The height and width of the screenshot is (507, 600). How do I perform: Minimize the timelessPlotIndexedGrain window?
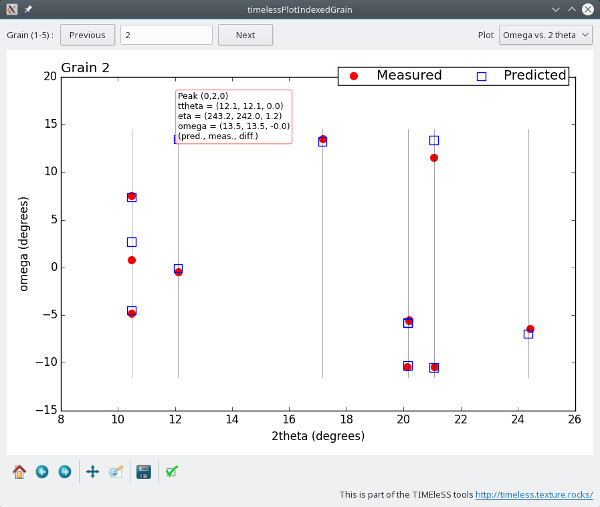pyautogui.click(x=556, y=9)
